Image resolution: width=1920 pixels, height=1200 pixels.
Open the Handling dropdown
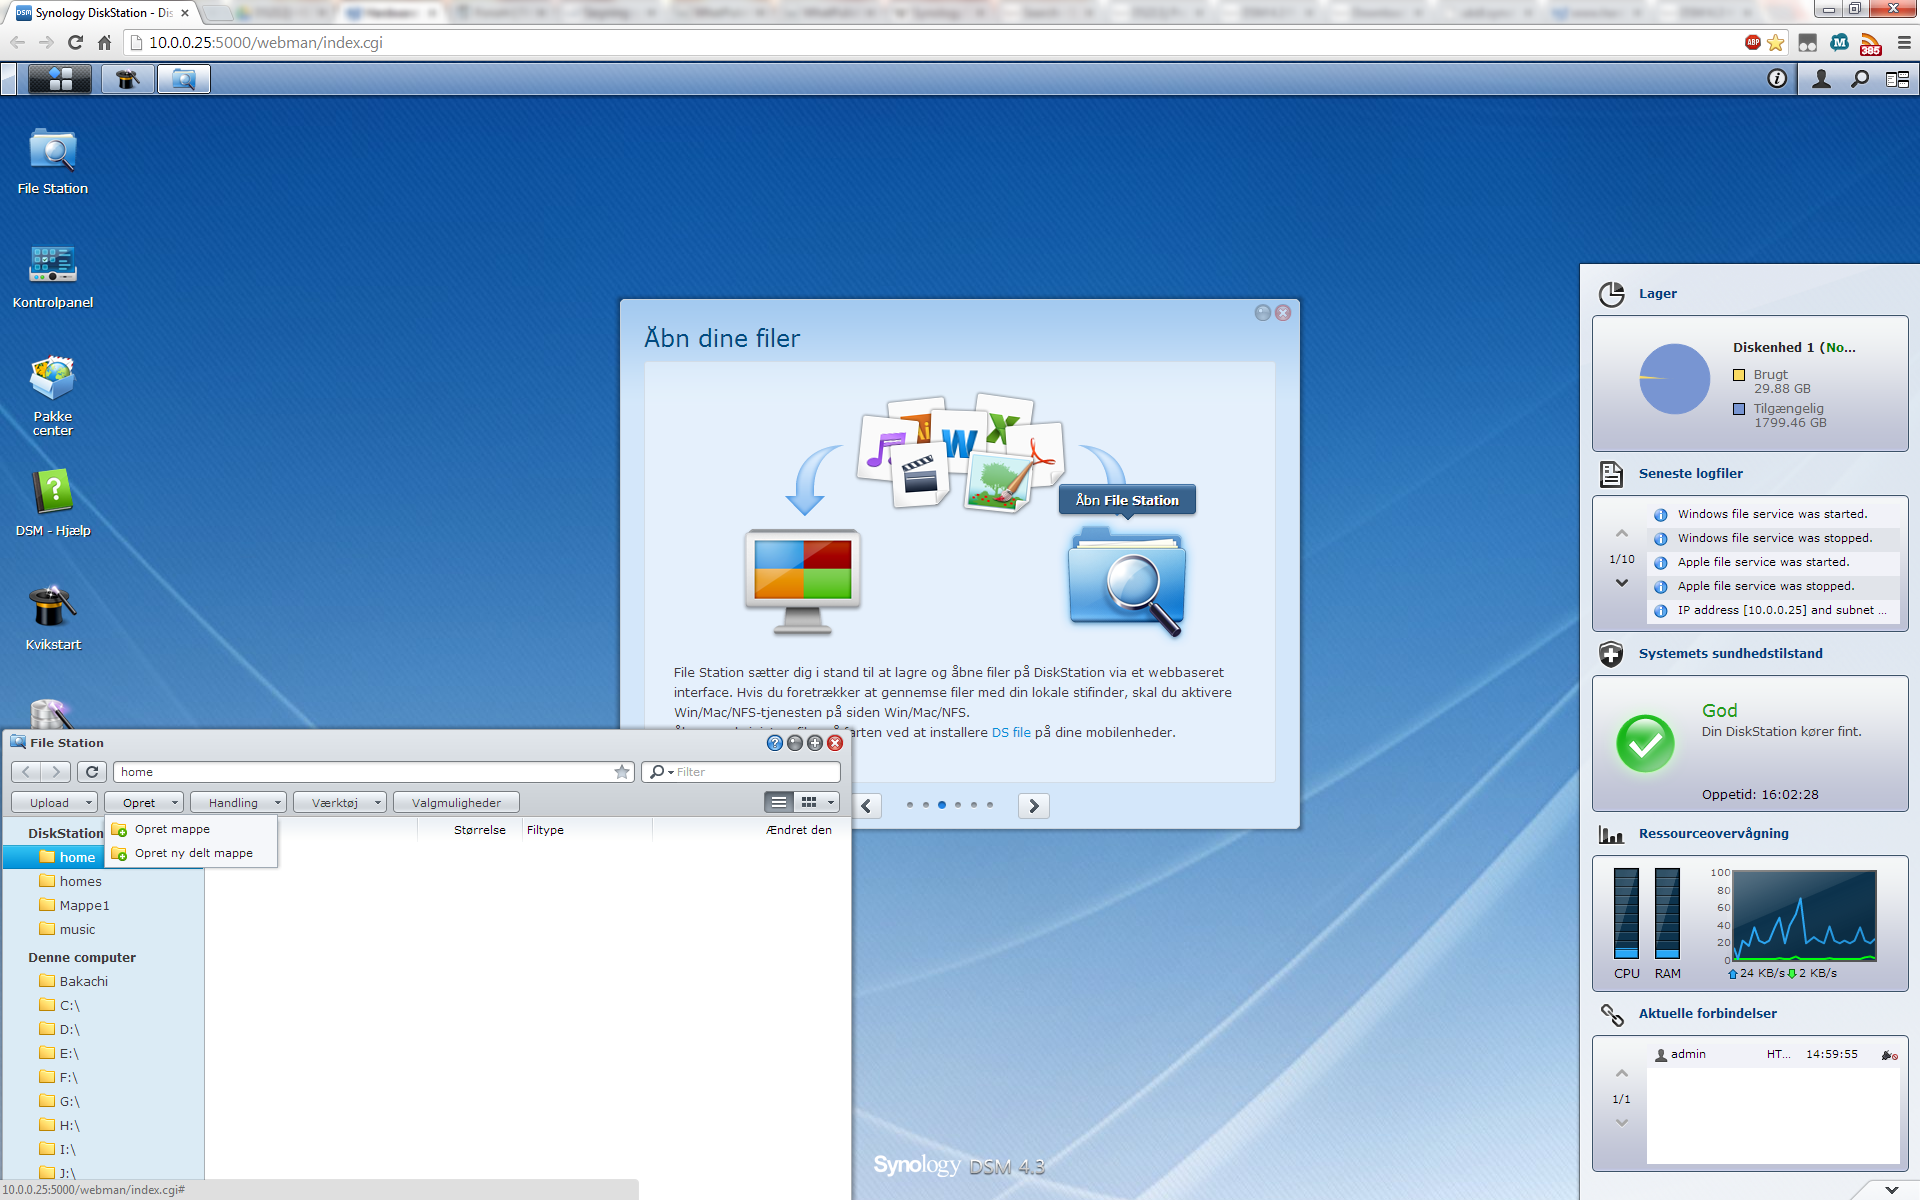click(238, 802)
